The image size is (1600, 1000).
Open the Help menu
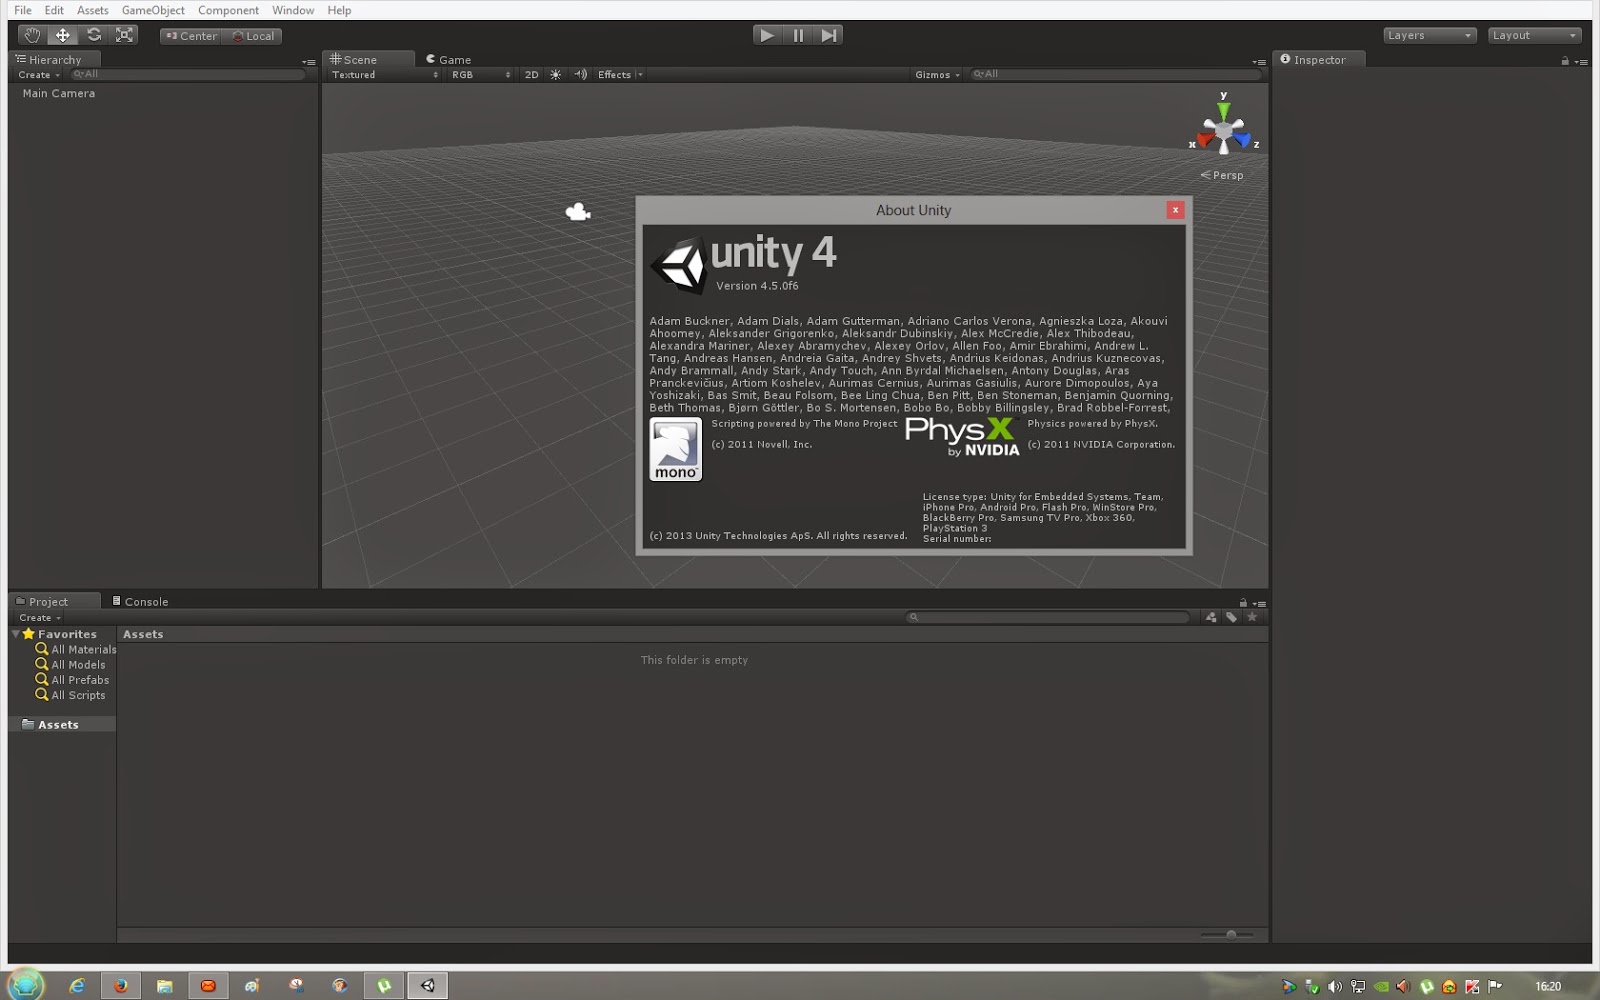click(x=339, y=10)
